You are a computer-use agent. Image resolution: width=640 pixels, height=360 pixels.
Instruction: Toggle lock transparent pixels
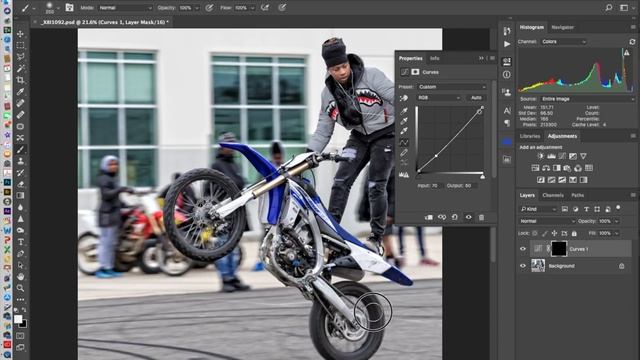click(535, 233)
